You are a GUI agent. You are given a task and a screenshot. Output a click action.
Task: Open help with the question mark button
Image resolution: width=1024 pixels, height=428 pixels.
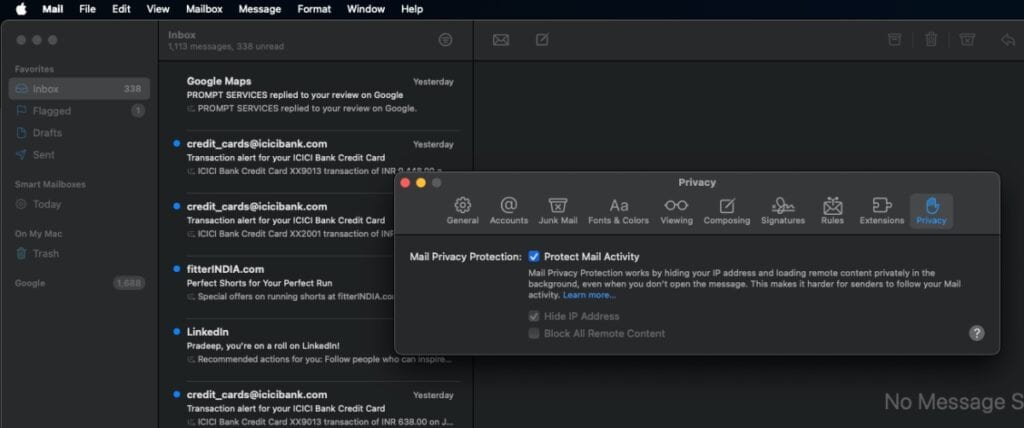coord(976,333)
